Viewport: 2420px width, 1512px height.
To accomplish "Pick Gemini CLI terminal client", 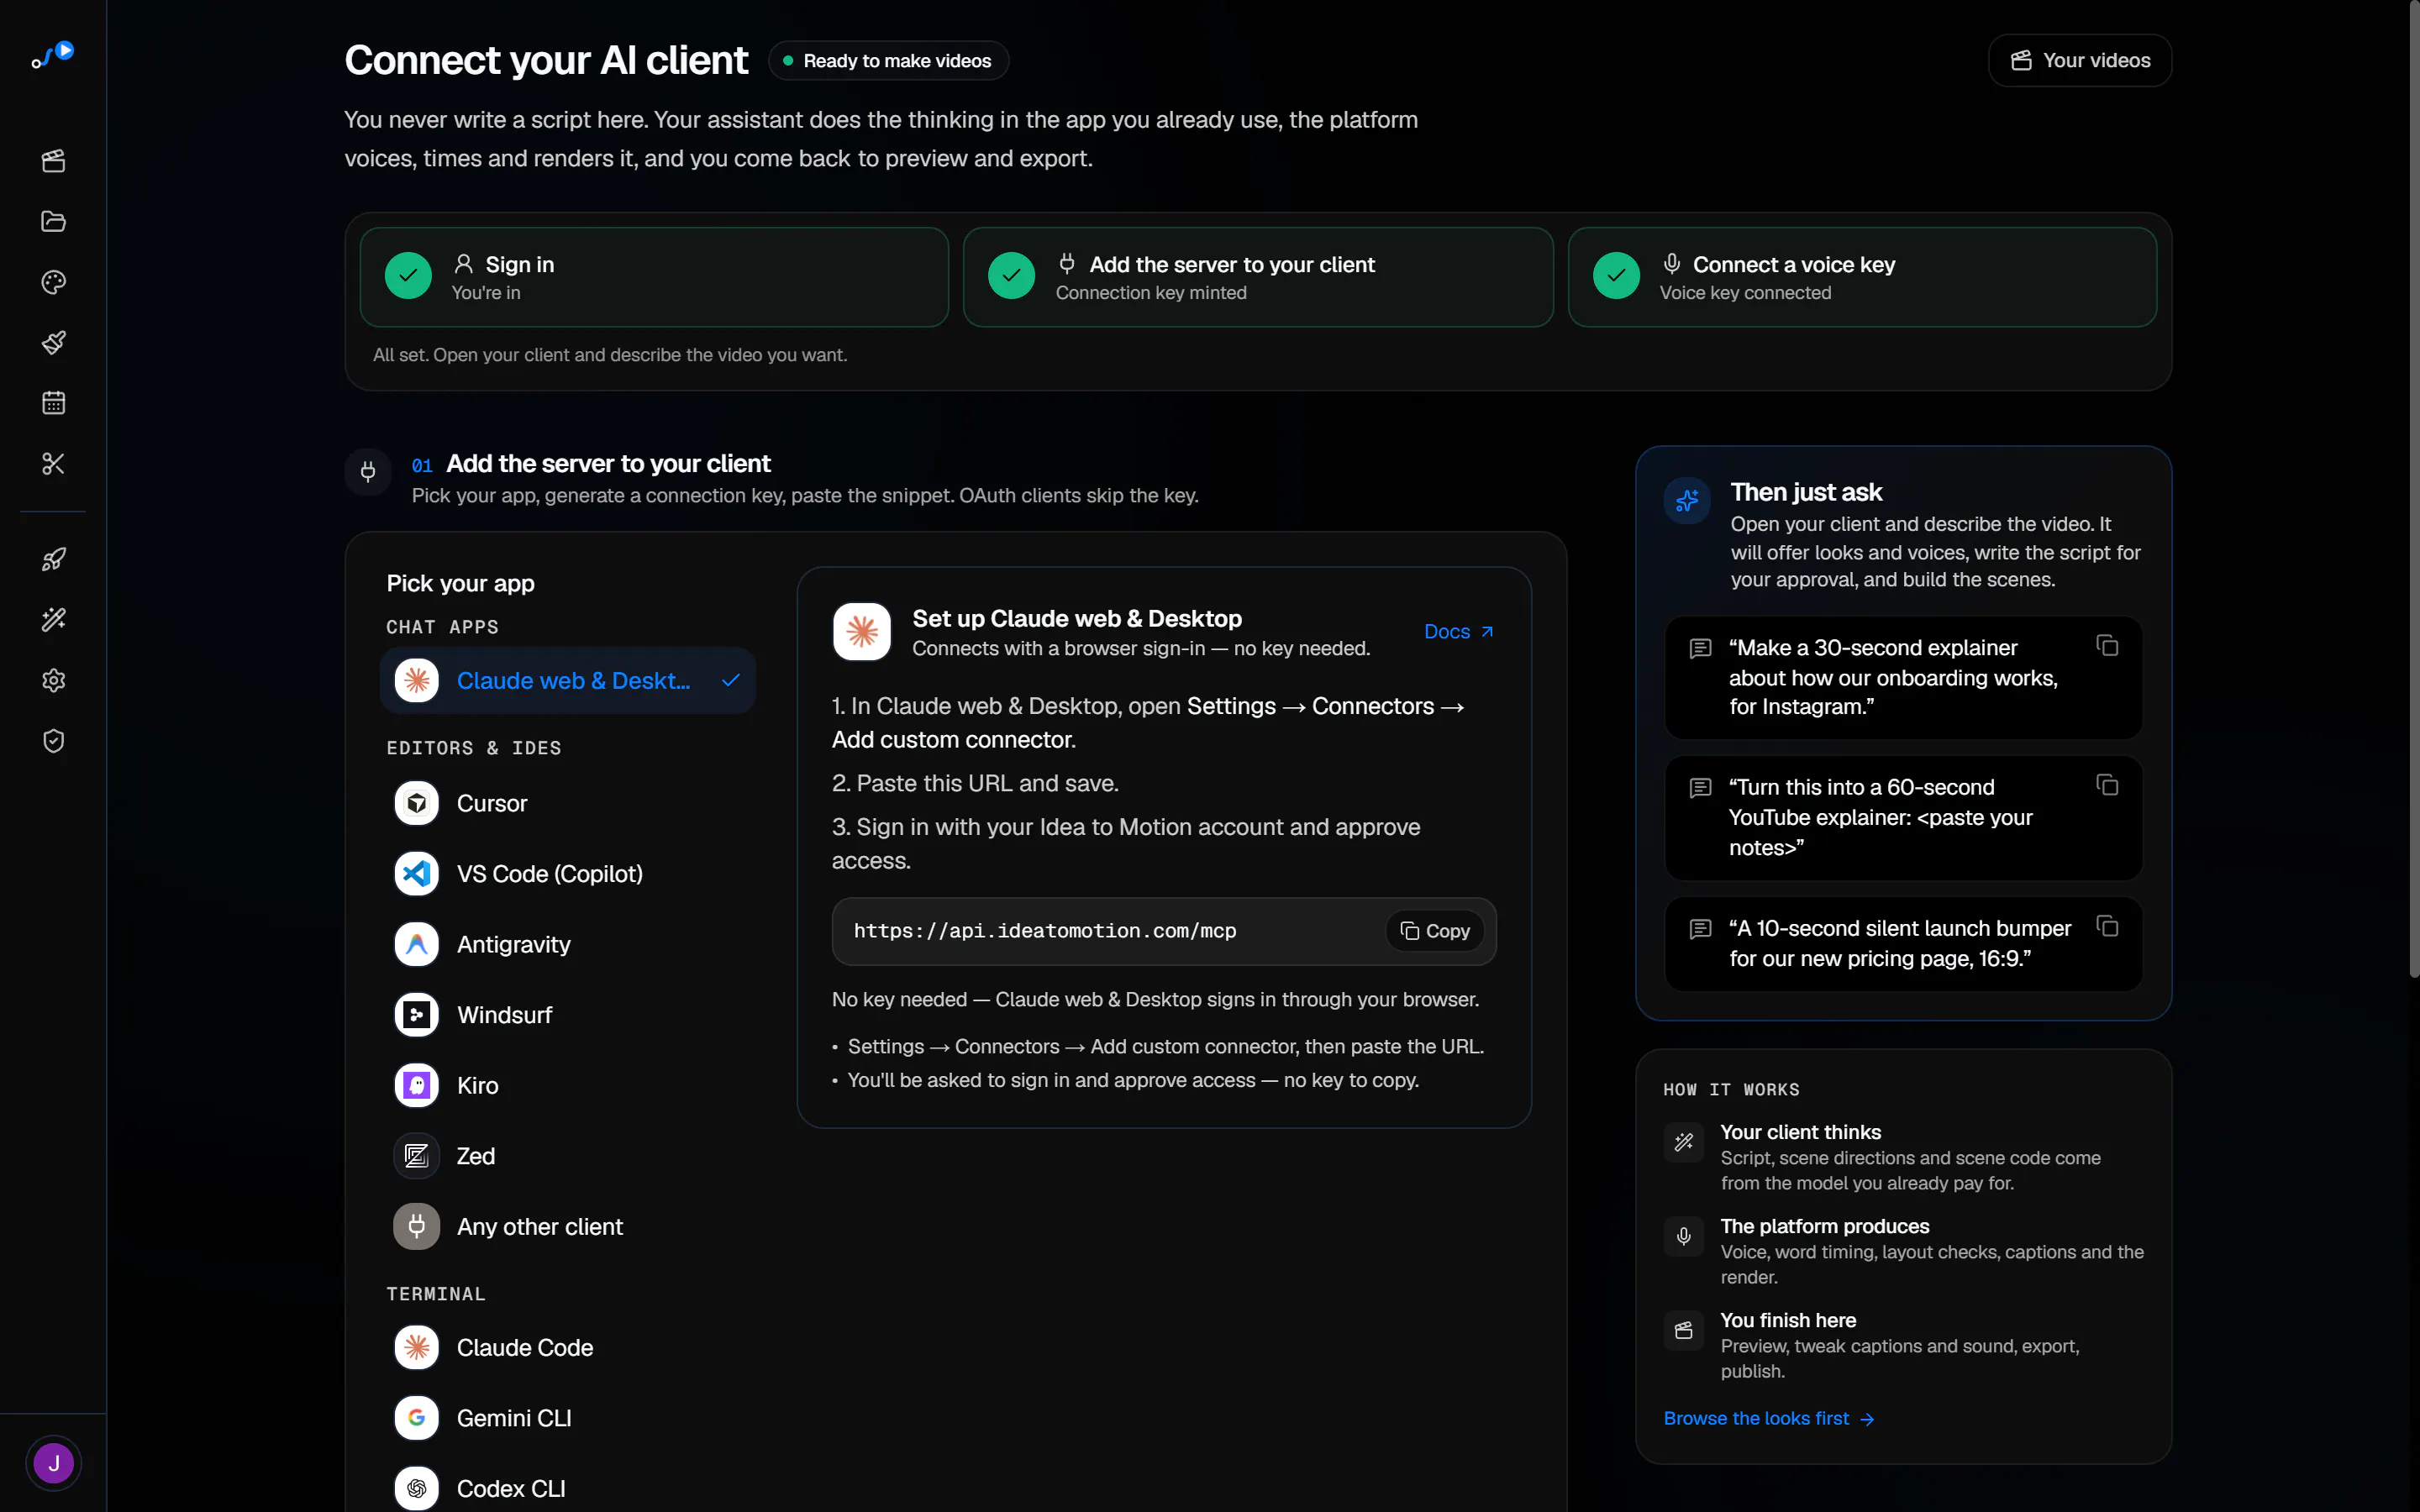I will click(x=568, y=1418).
